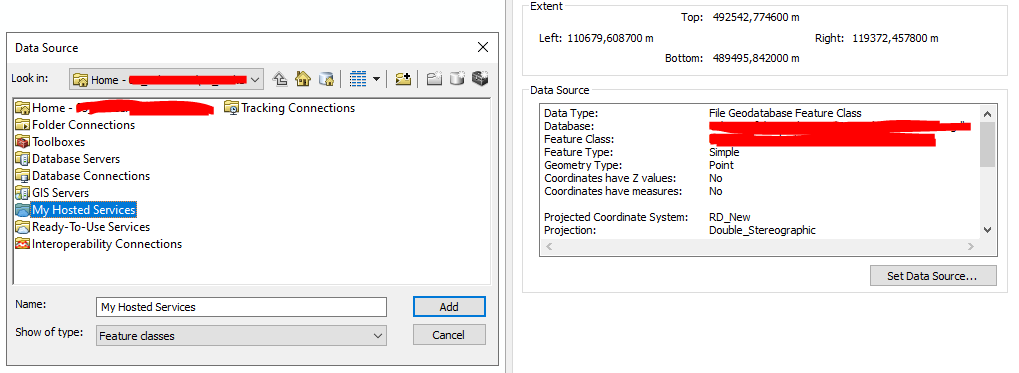Click the 'Double_Stereographic' projection value

point(762,230)
